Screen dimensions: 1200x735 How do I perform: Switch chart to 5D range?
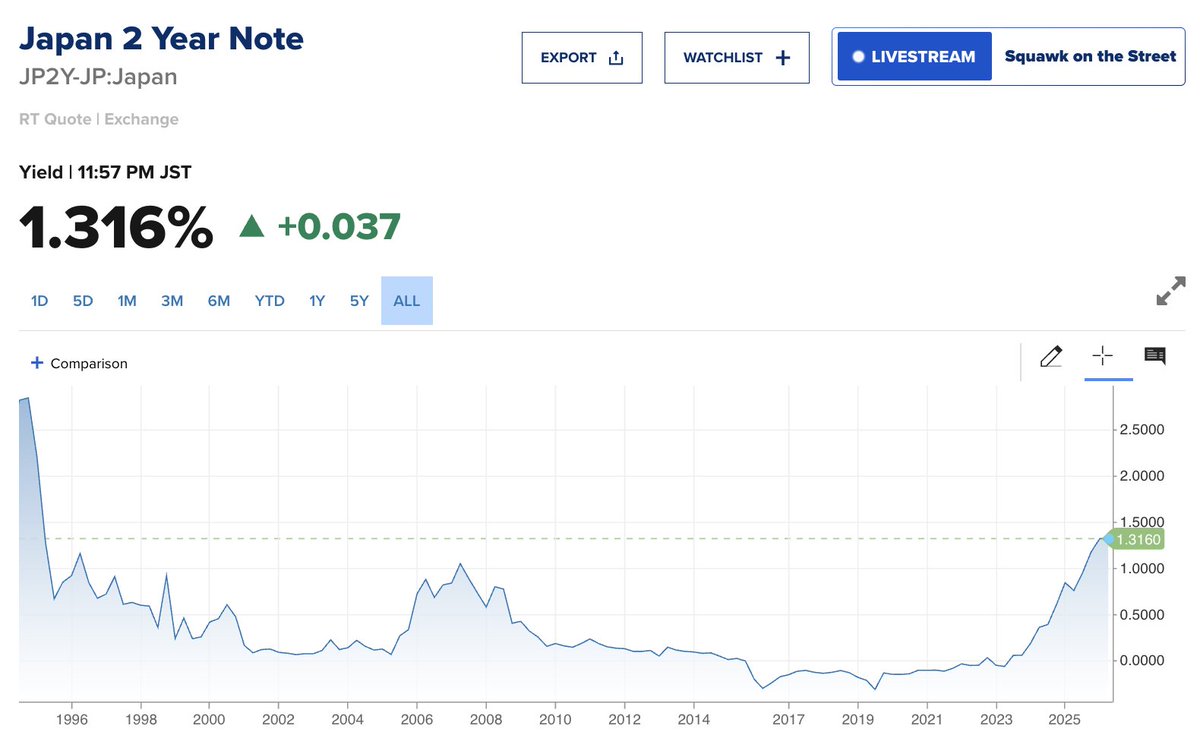[82, 300]
